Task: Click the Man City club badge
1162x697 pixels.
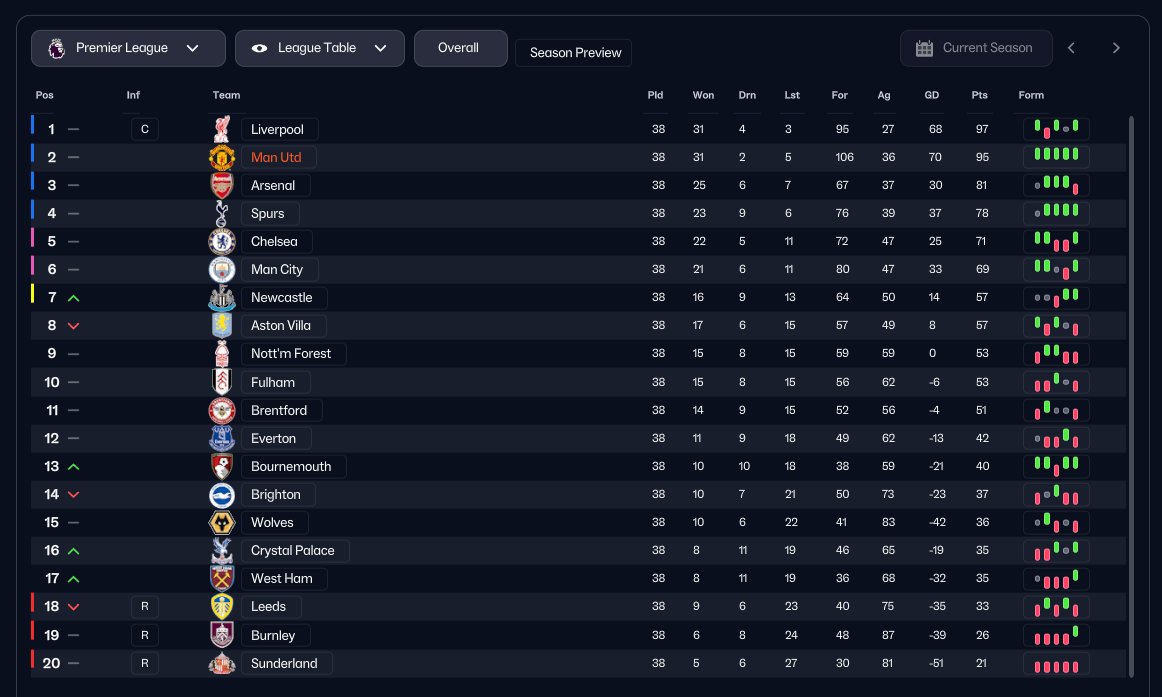Action: click(222, 269)
